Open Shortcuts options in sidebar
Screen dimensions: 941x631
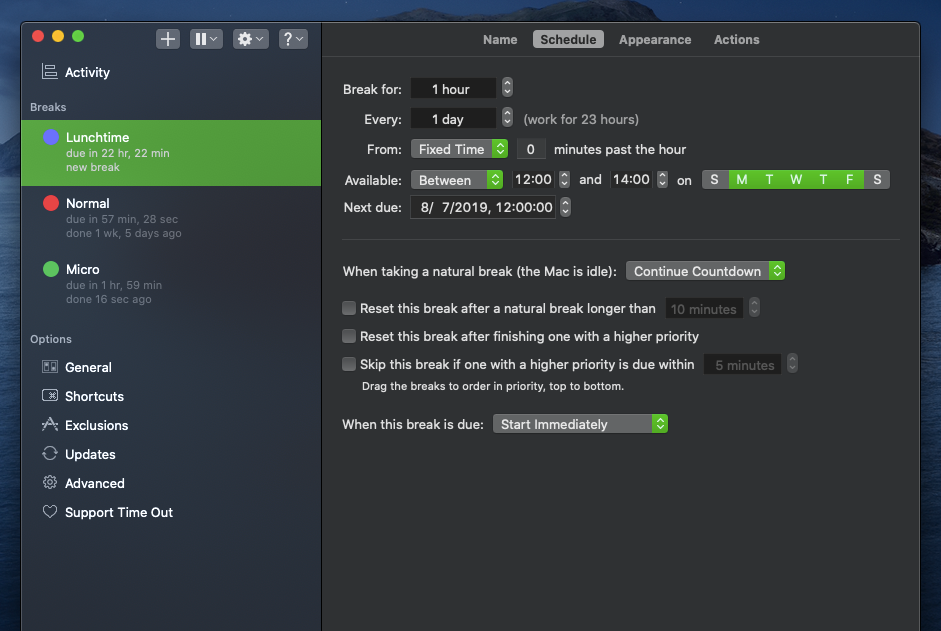point(94,396)
